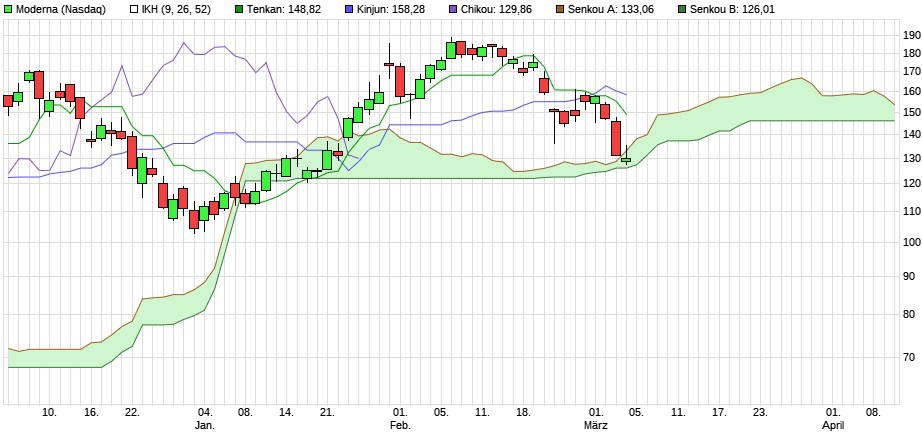Image resolution: width=922 pixels, height=432 pixels.
Task: Click the '01.' date label above Feb.
Action: tap(400, 412)
